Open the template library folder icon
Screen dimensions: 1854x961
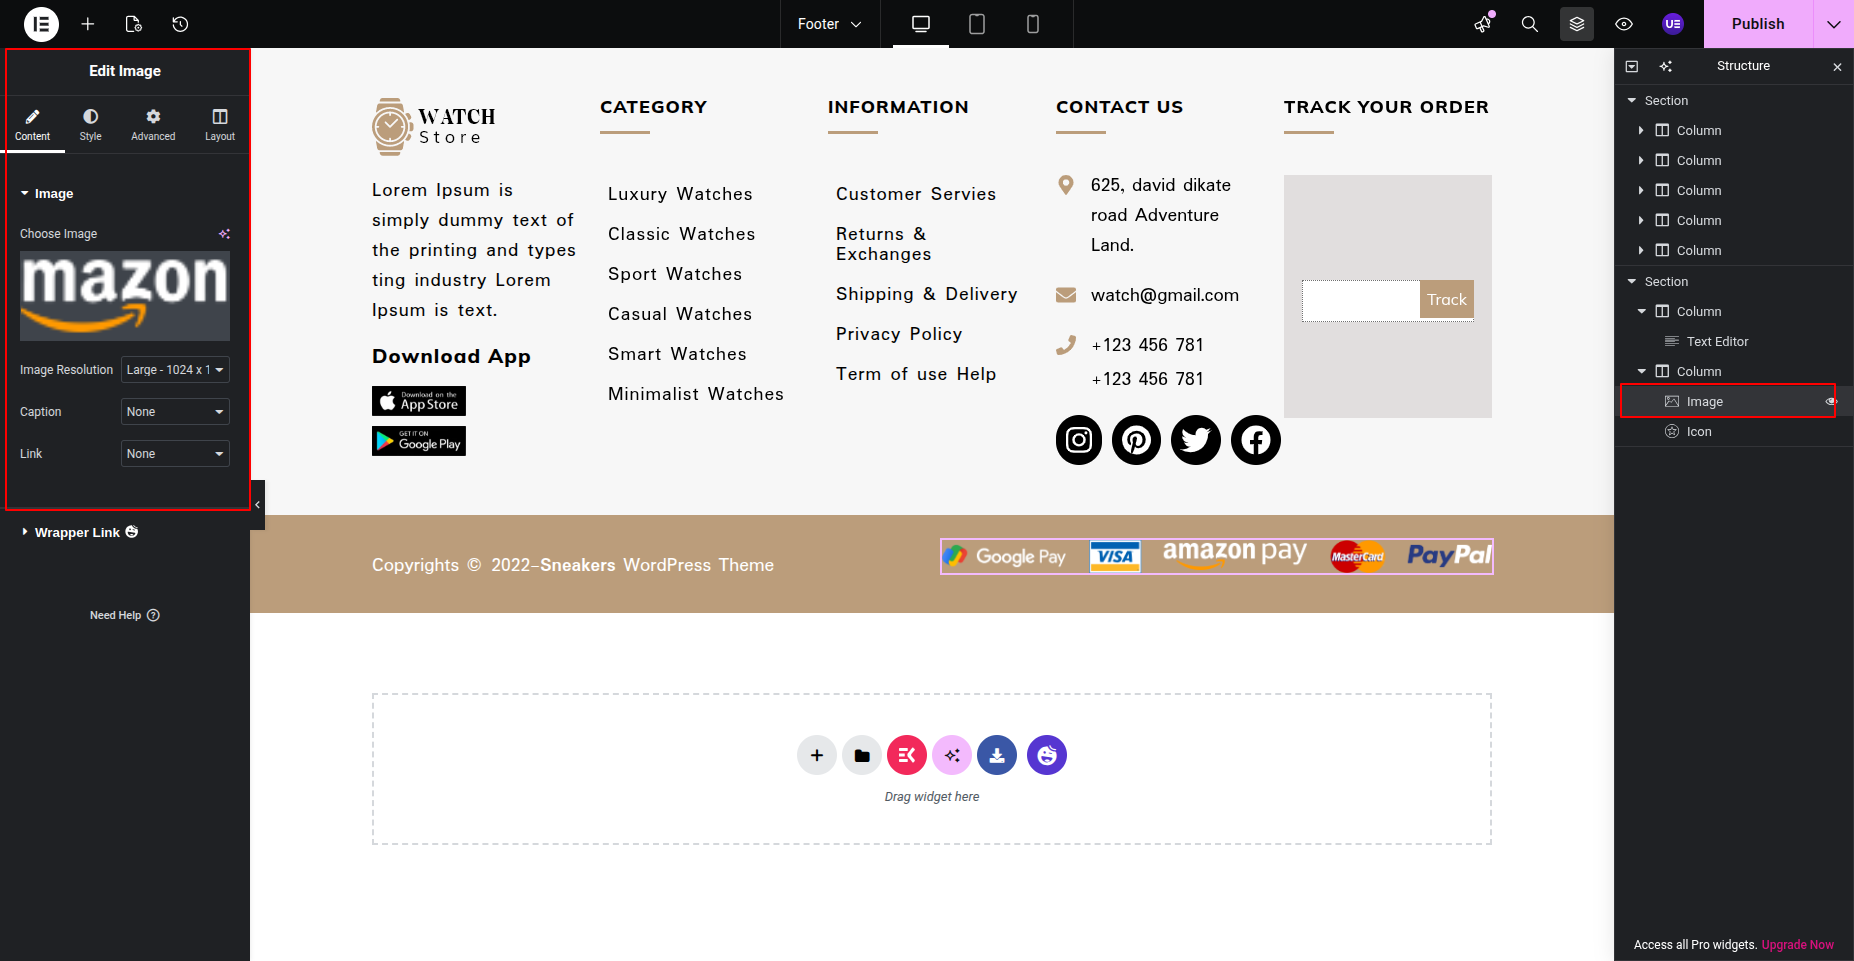pyautogui.click(x=861, y=755)
